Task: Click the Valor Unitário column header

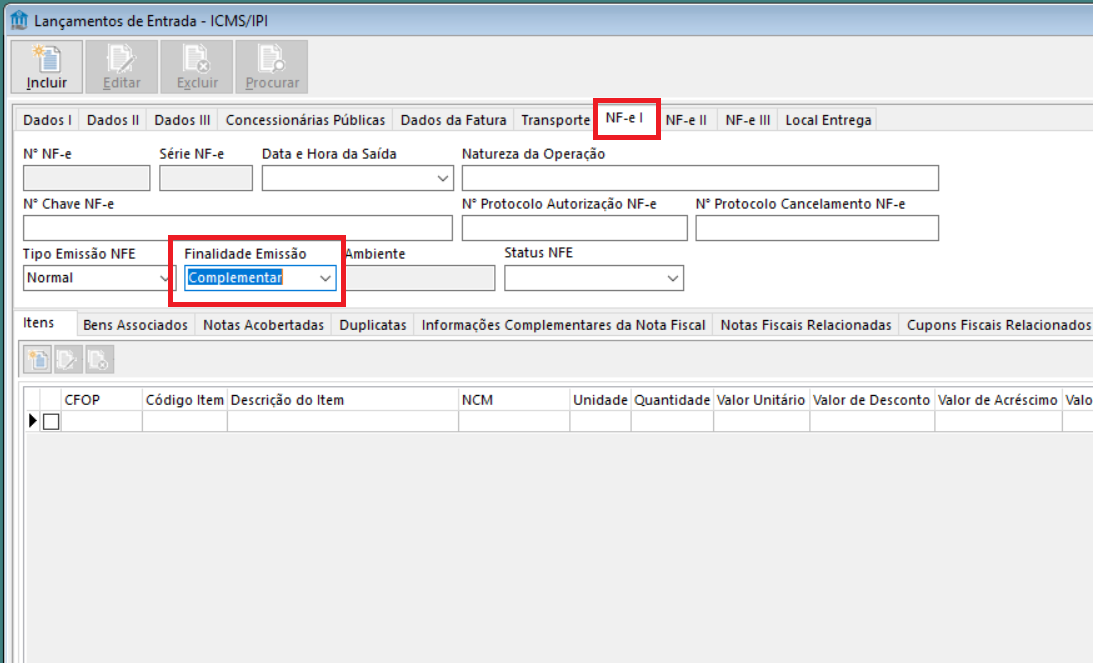Action: [761, 400]
